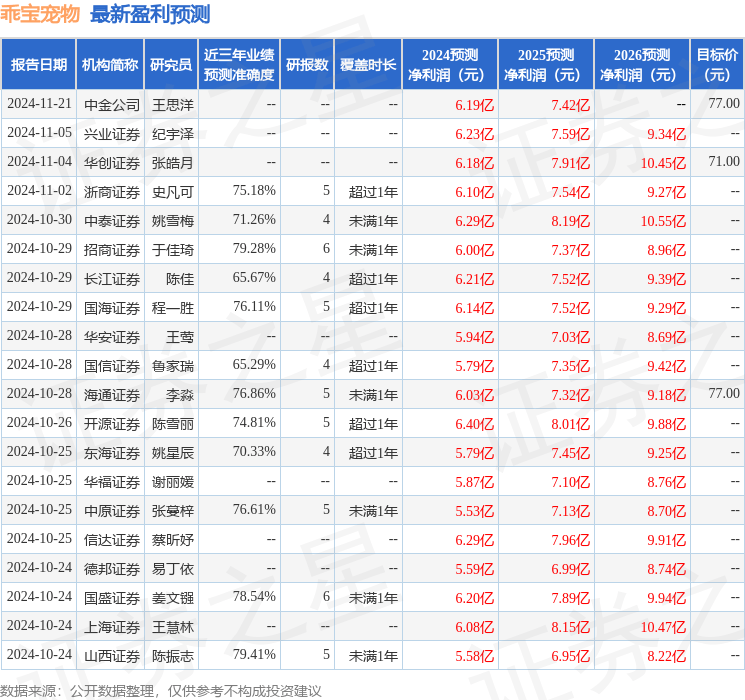
Task: Click the 71.00 target price
Action: tap(724, 161)
